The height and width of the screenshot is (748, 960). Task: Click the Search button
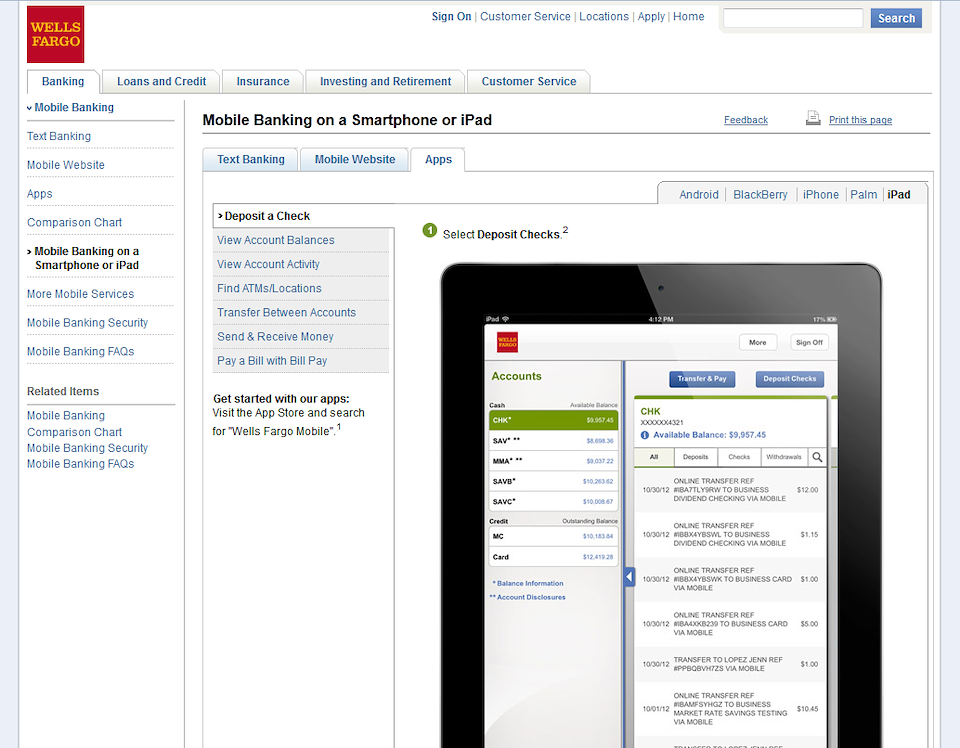click(896, 18)
